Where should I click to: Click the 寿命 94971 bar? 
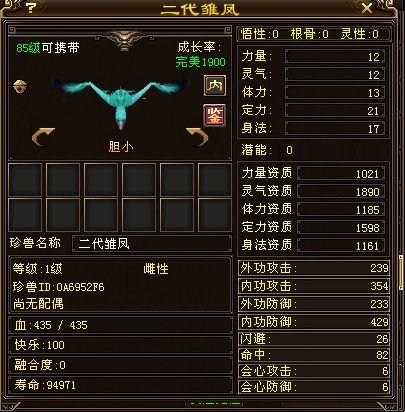pyautogui.click(x=120, y=385)
